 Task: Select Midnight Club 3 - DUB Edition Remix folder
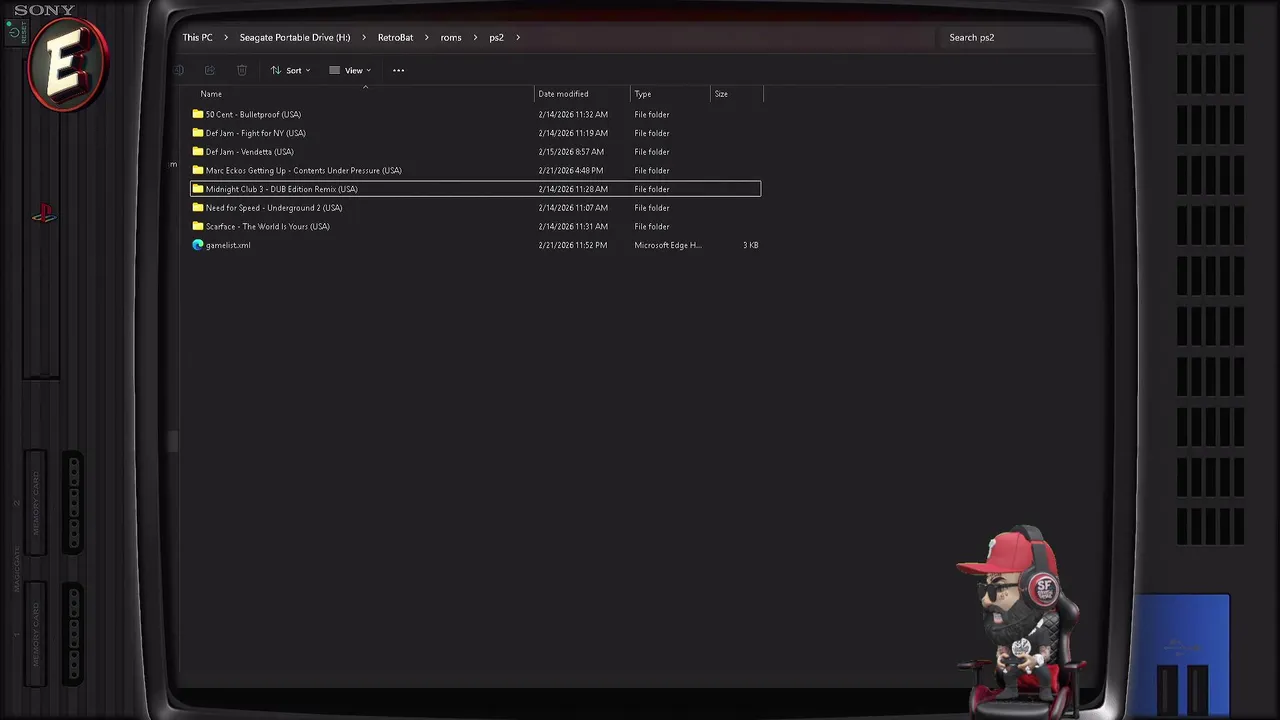click(x=475, y=189)
